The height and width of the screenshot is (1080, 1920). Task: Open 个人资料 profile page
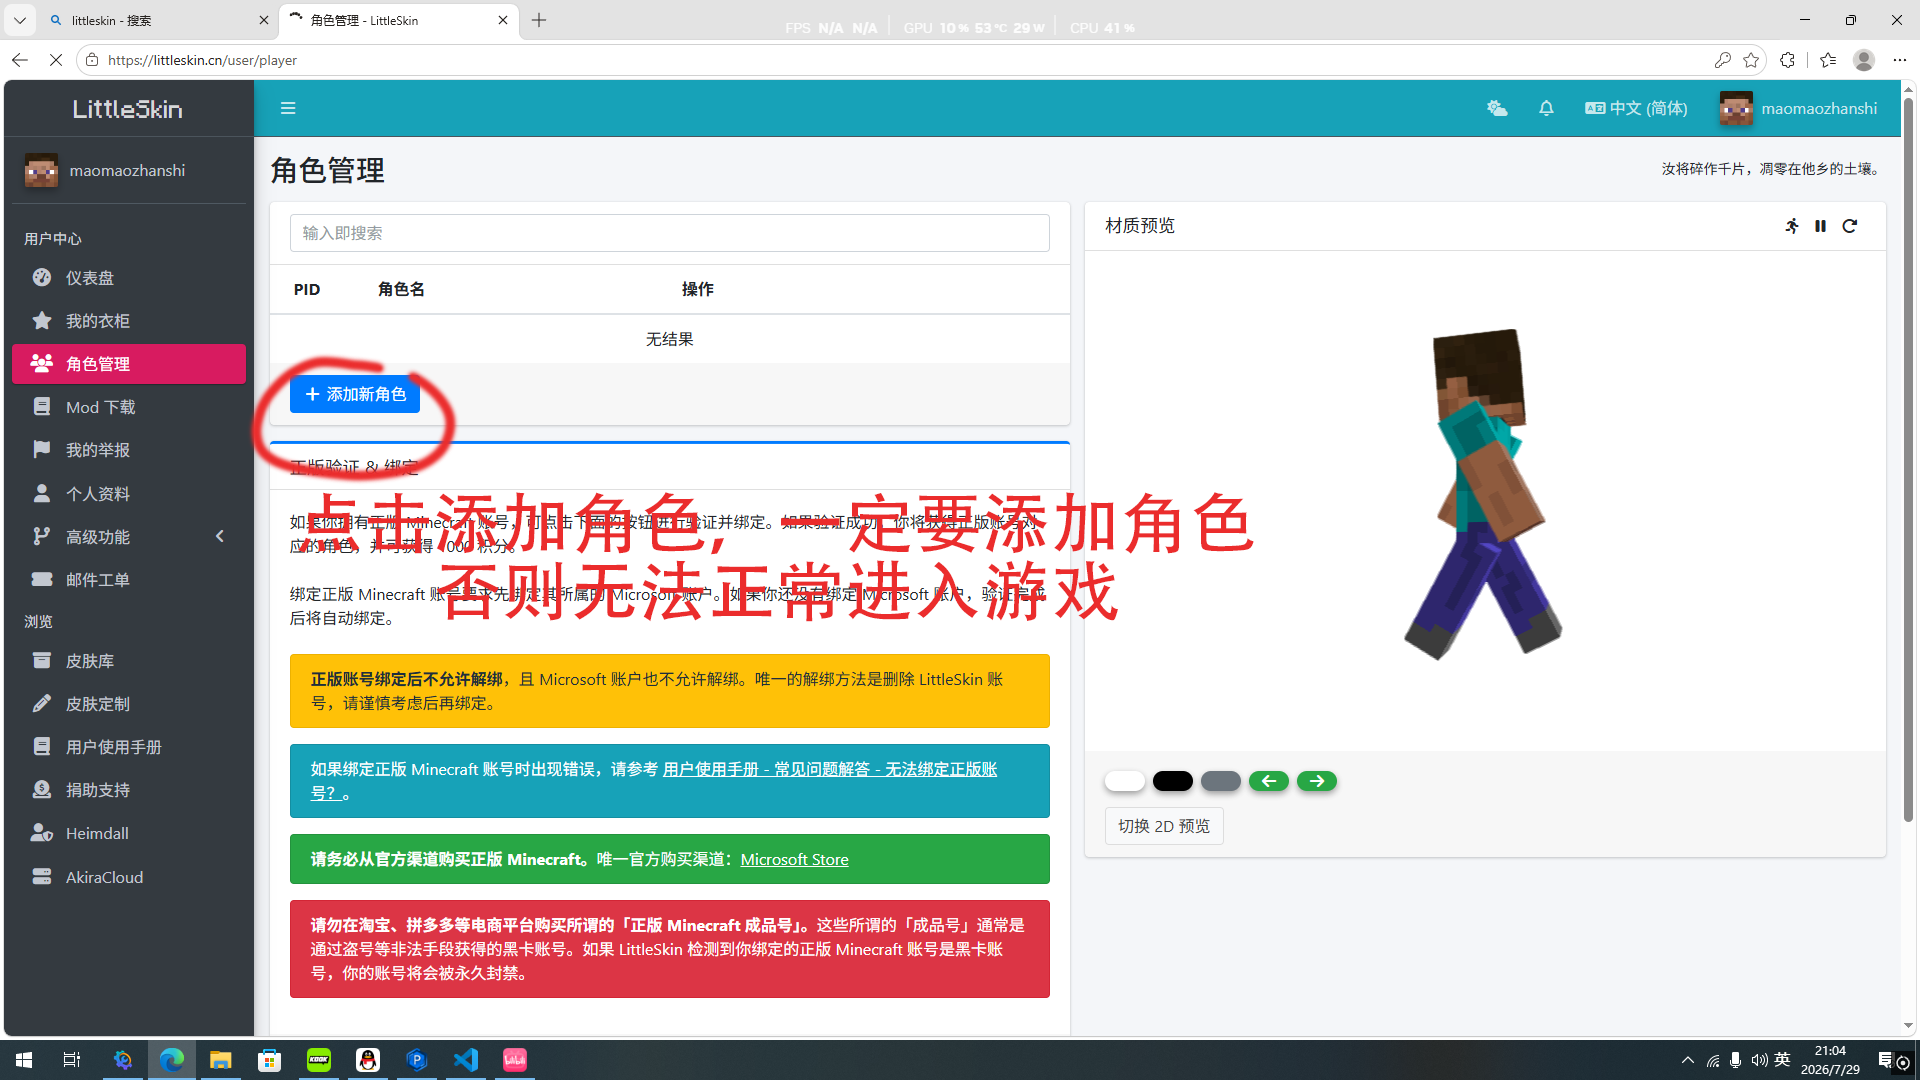129,494
